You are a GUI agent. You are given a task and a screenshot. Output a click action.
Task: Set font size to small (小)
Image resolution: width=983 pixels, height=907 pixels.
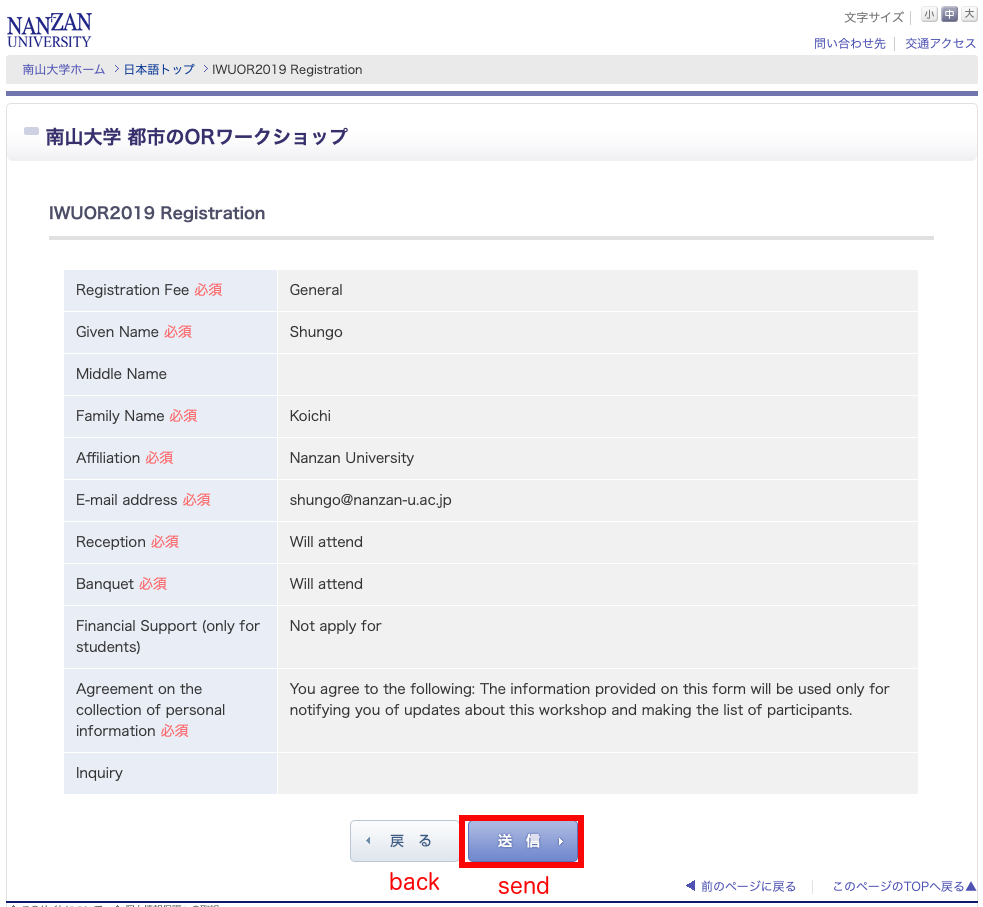pos(929,14)
